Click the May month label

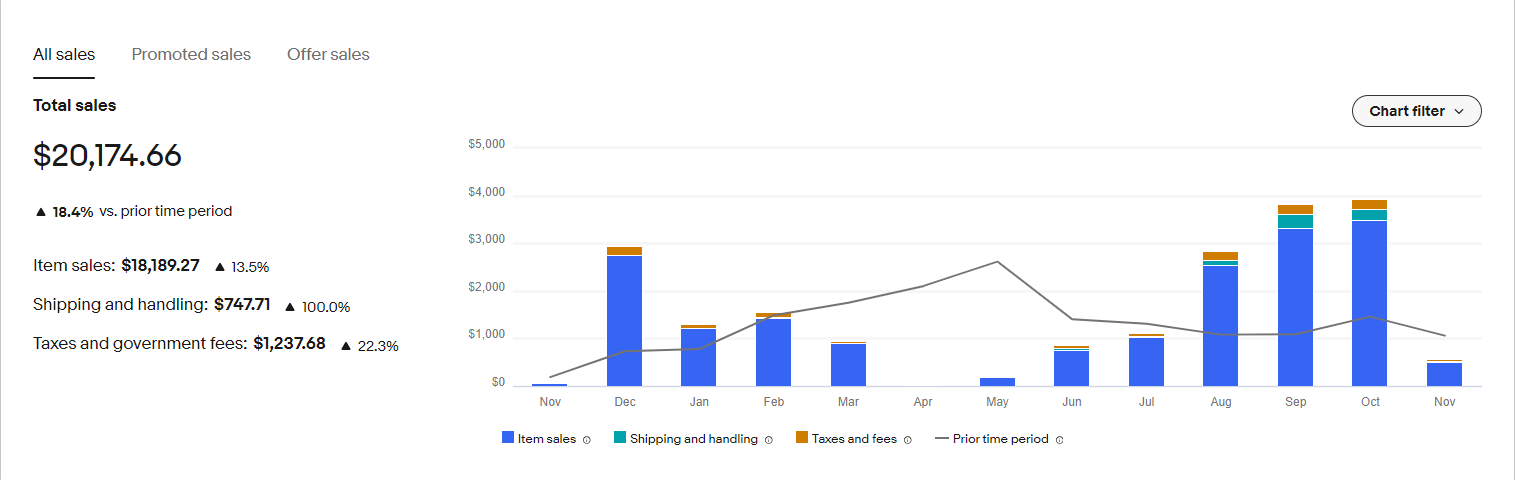click(x=997, y=402)
